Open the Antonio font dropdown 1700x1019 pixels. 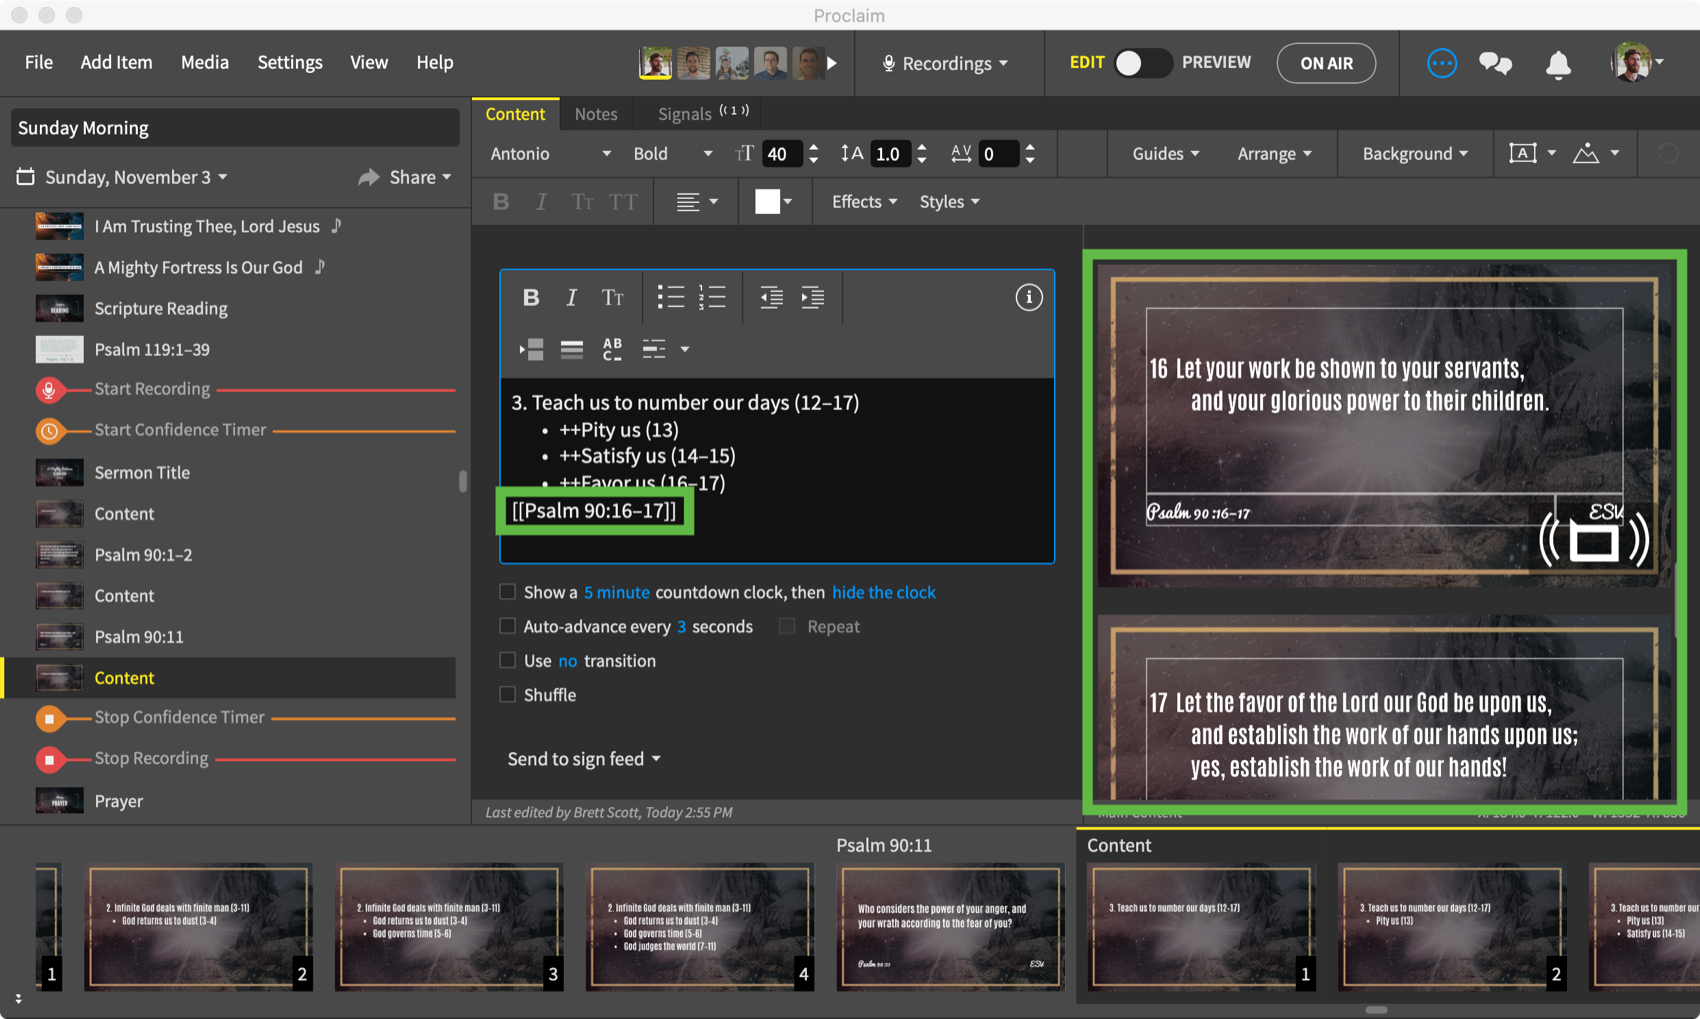click(550, 153)
